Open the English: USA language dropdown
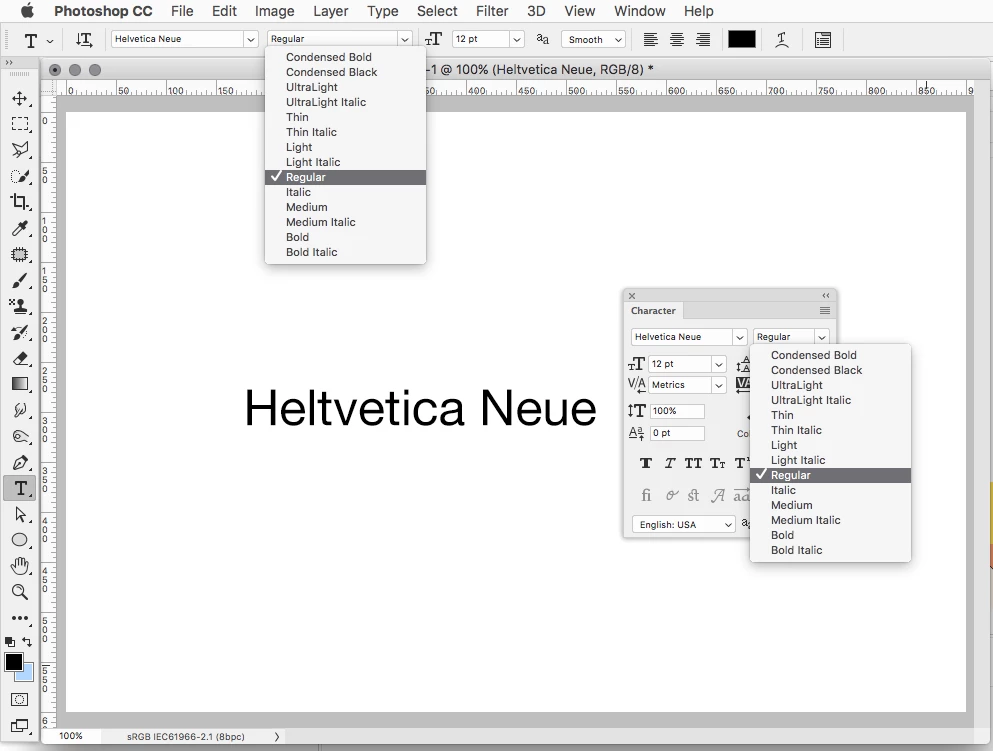 point(683,524)
